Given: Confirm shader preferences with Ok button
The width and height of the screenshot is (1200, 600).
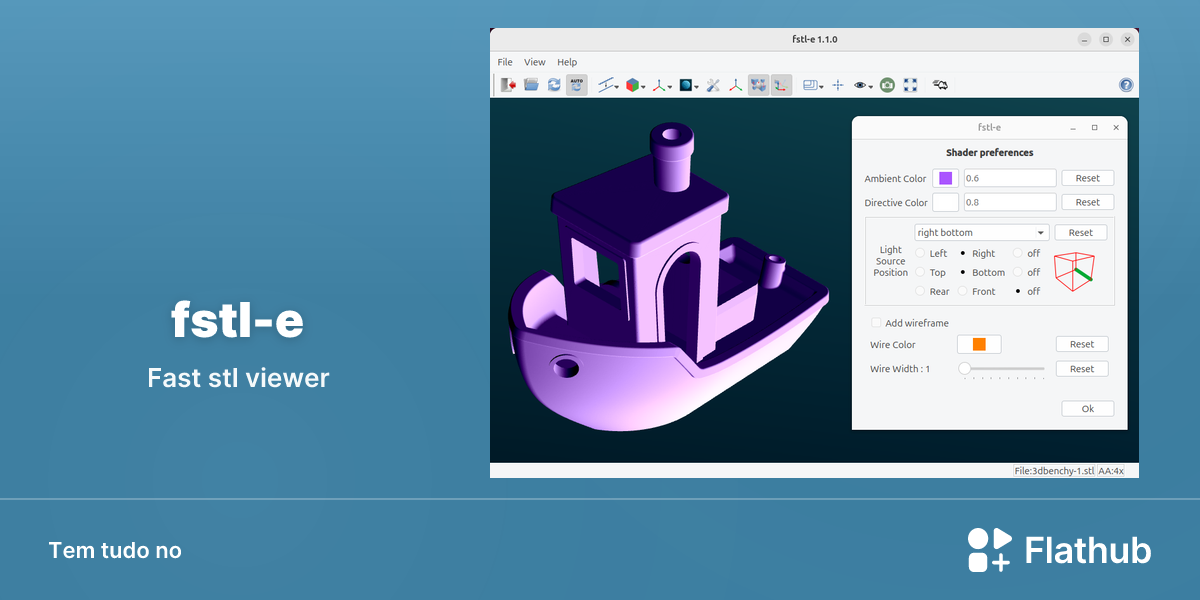Looking at the screenshot, I should point(1088,409).
